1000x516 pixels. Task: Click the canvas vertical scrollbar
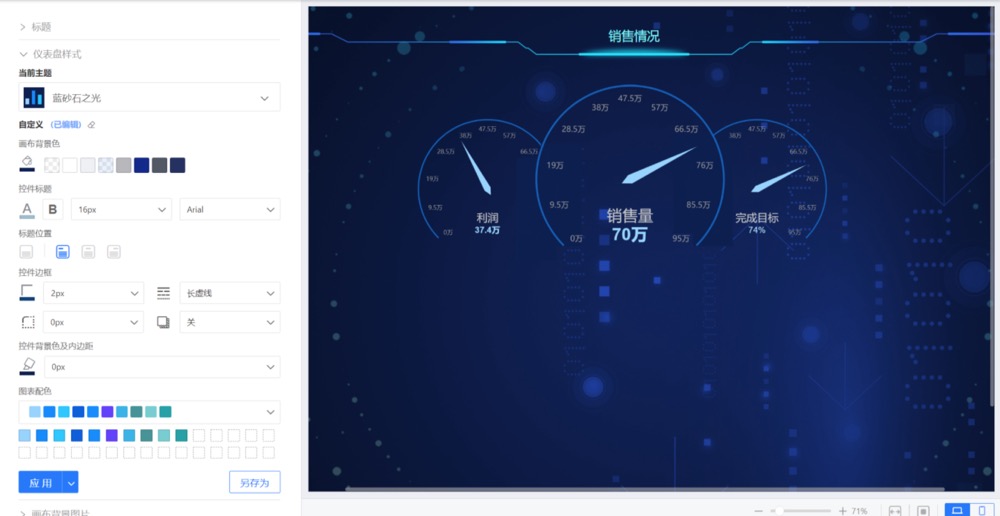click(991, 207)
